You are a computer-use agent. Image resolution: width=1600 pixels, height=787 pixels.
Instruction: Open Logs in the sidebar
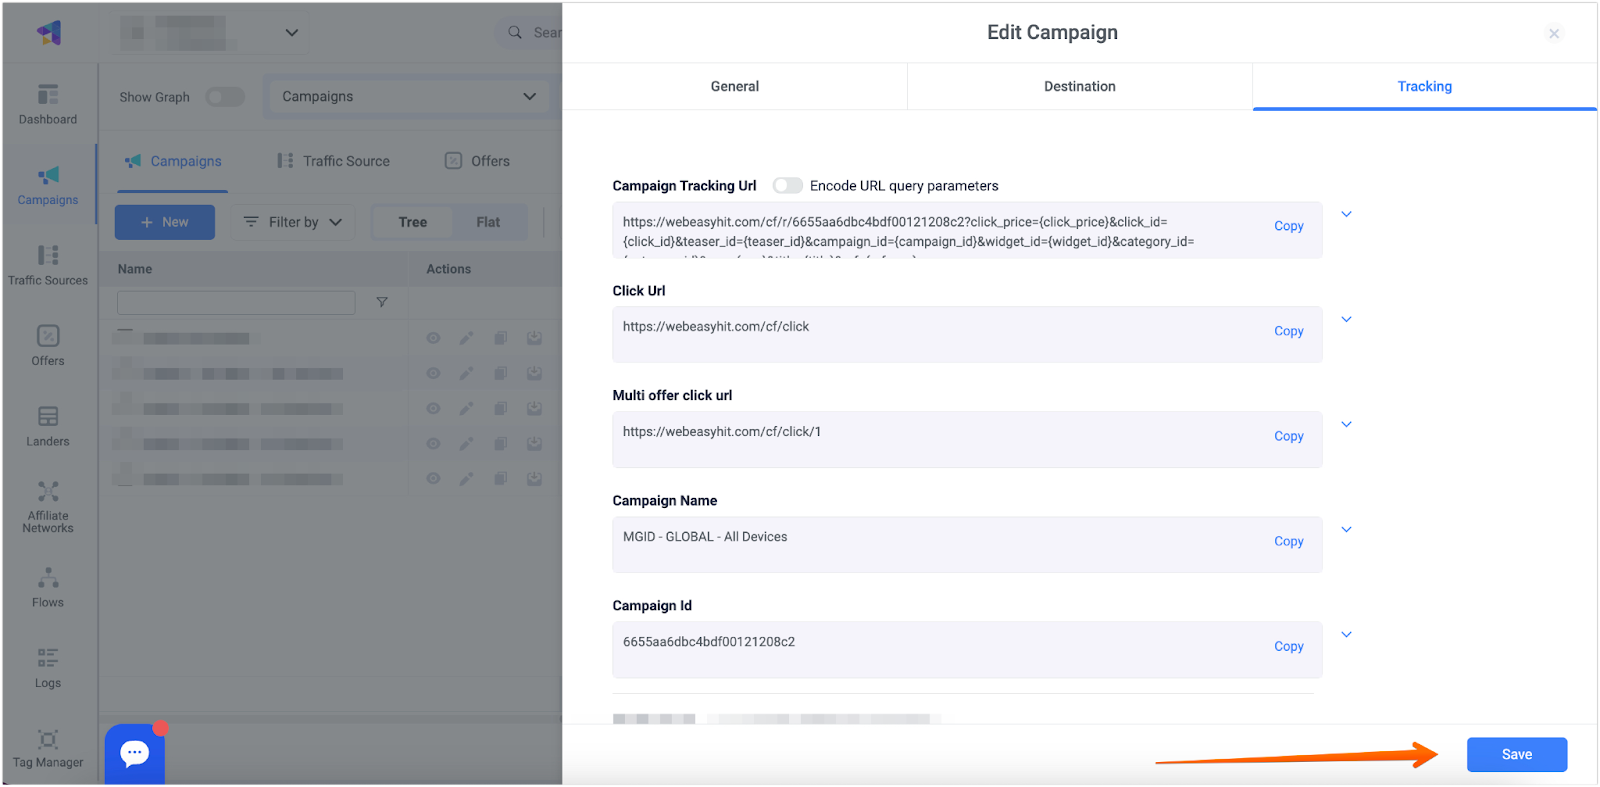pyautogui.click(x=48, y=667)
